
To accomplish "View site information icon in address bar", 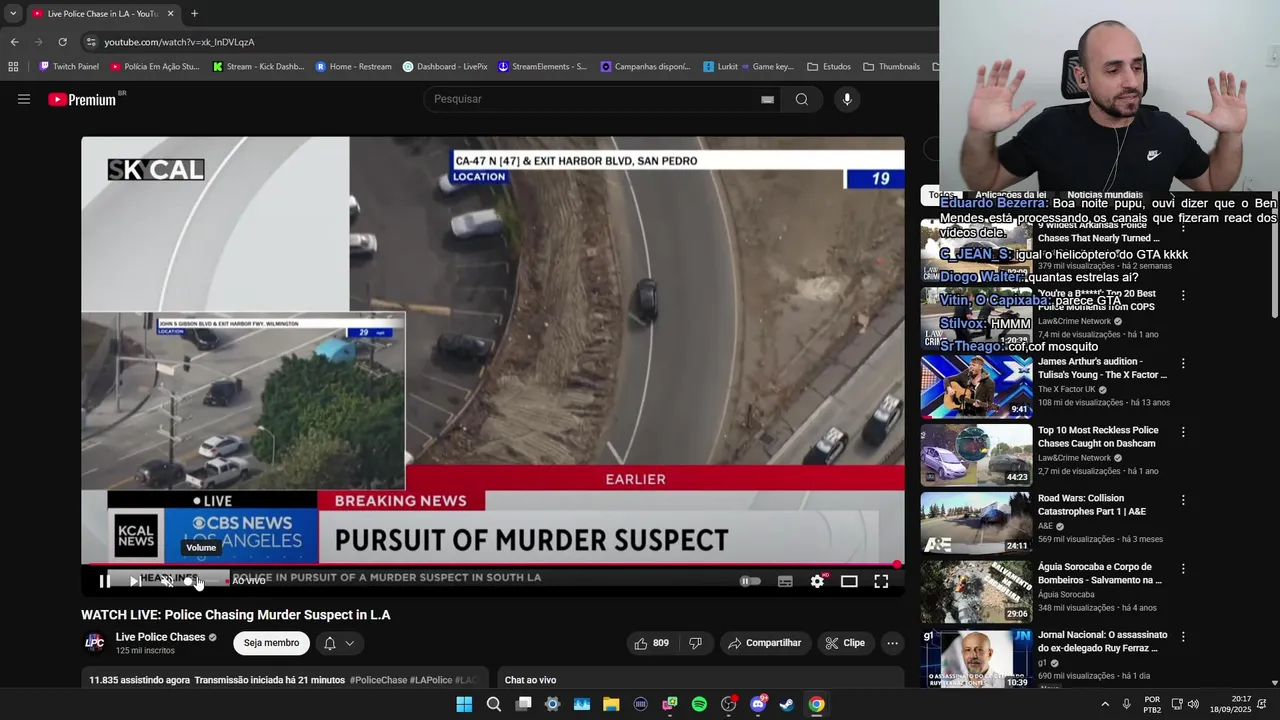I will point(91,42).
